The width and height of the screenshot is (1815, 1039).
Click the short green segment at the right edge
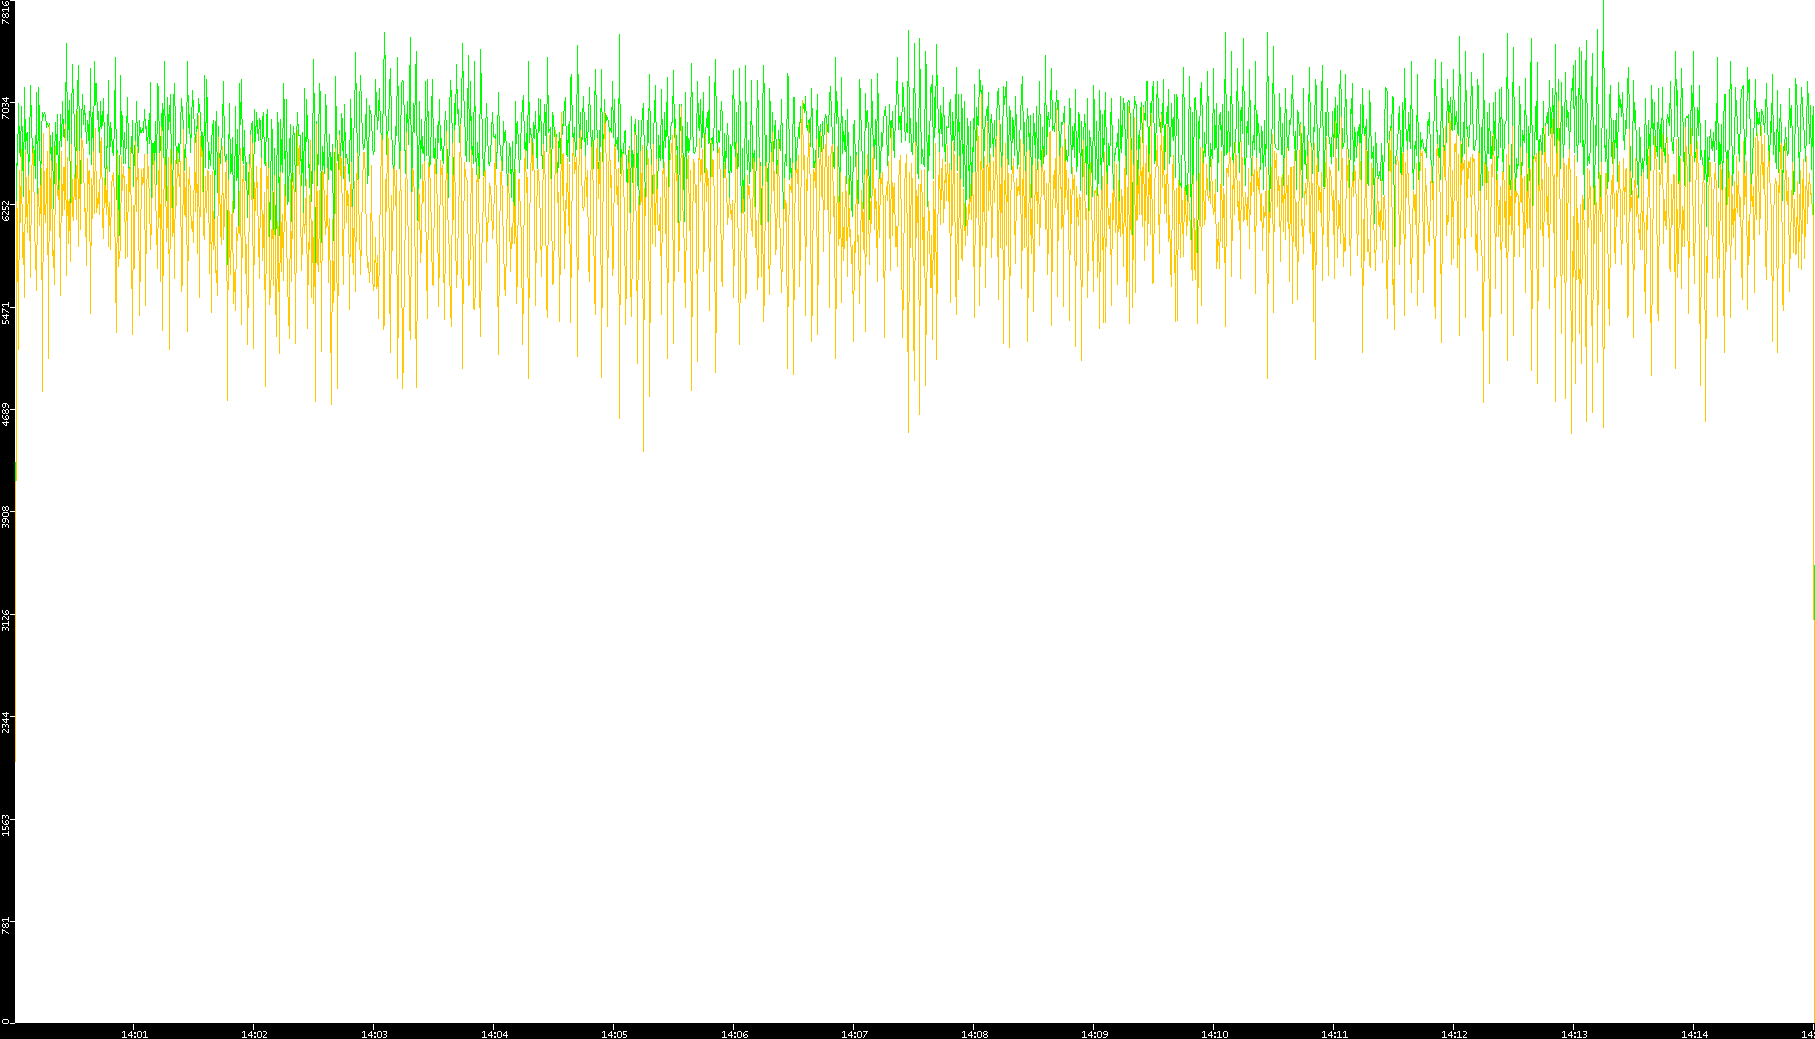coord(1813,592)
